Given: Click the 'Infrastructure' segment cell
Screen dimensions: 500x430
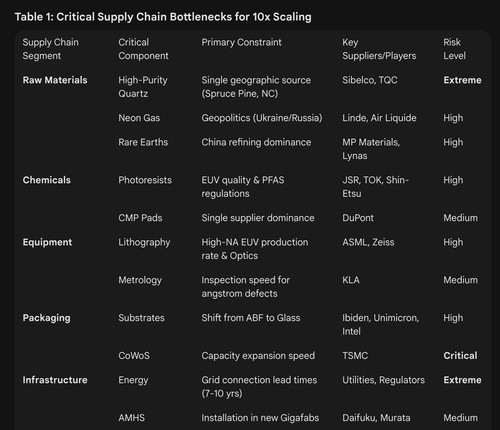Looking at the screenshot, I should 55,380.
